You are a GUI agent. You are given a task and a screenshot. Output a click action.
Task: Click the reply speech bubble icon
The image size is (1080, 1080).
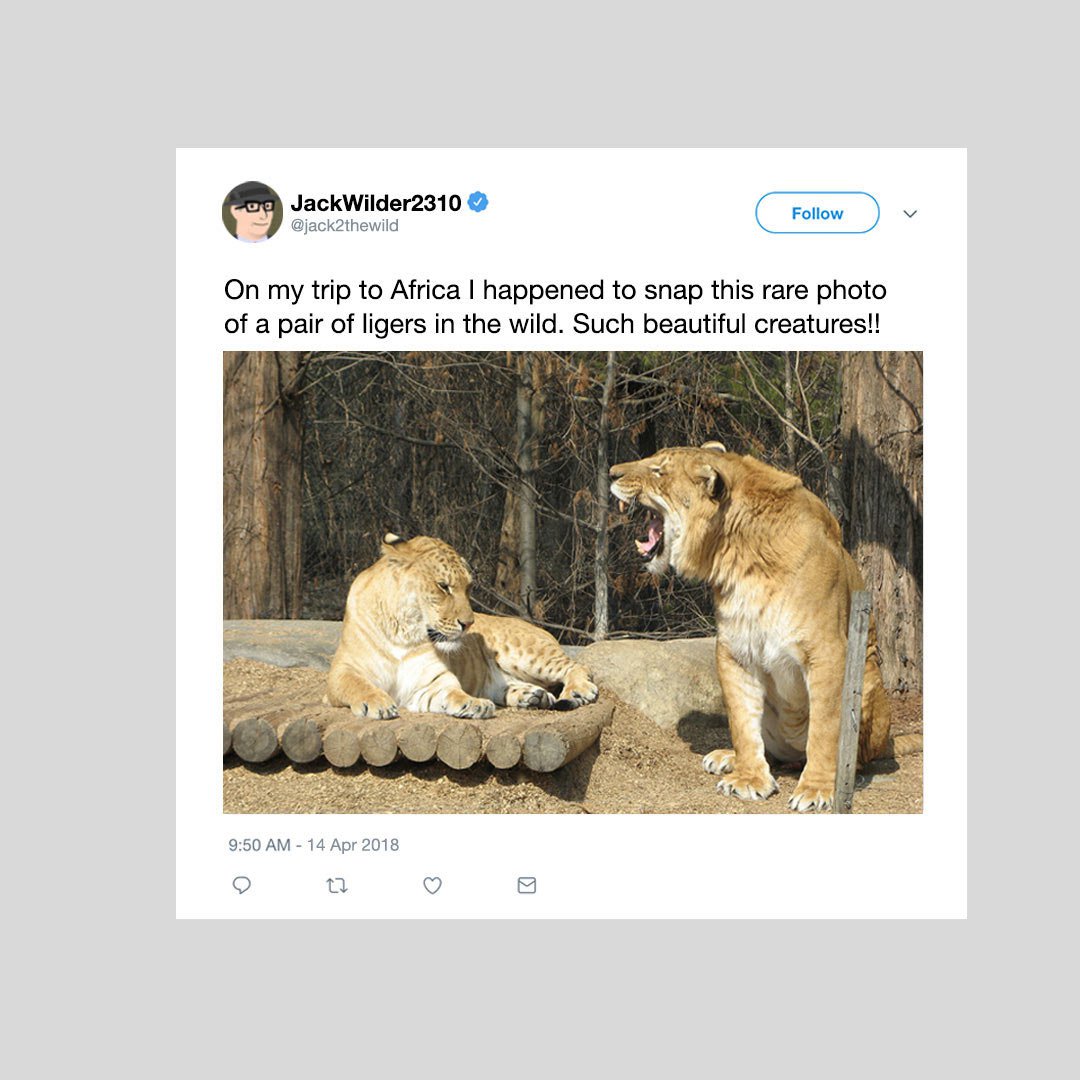coord(242,885)
